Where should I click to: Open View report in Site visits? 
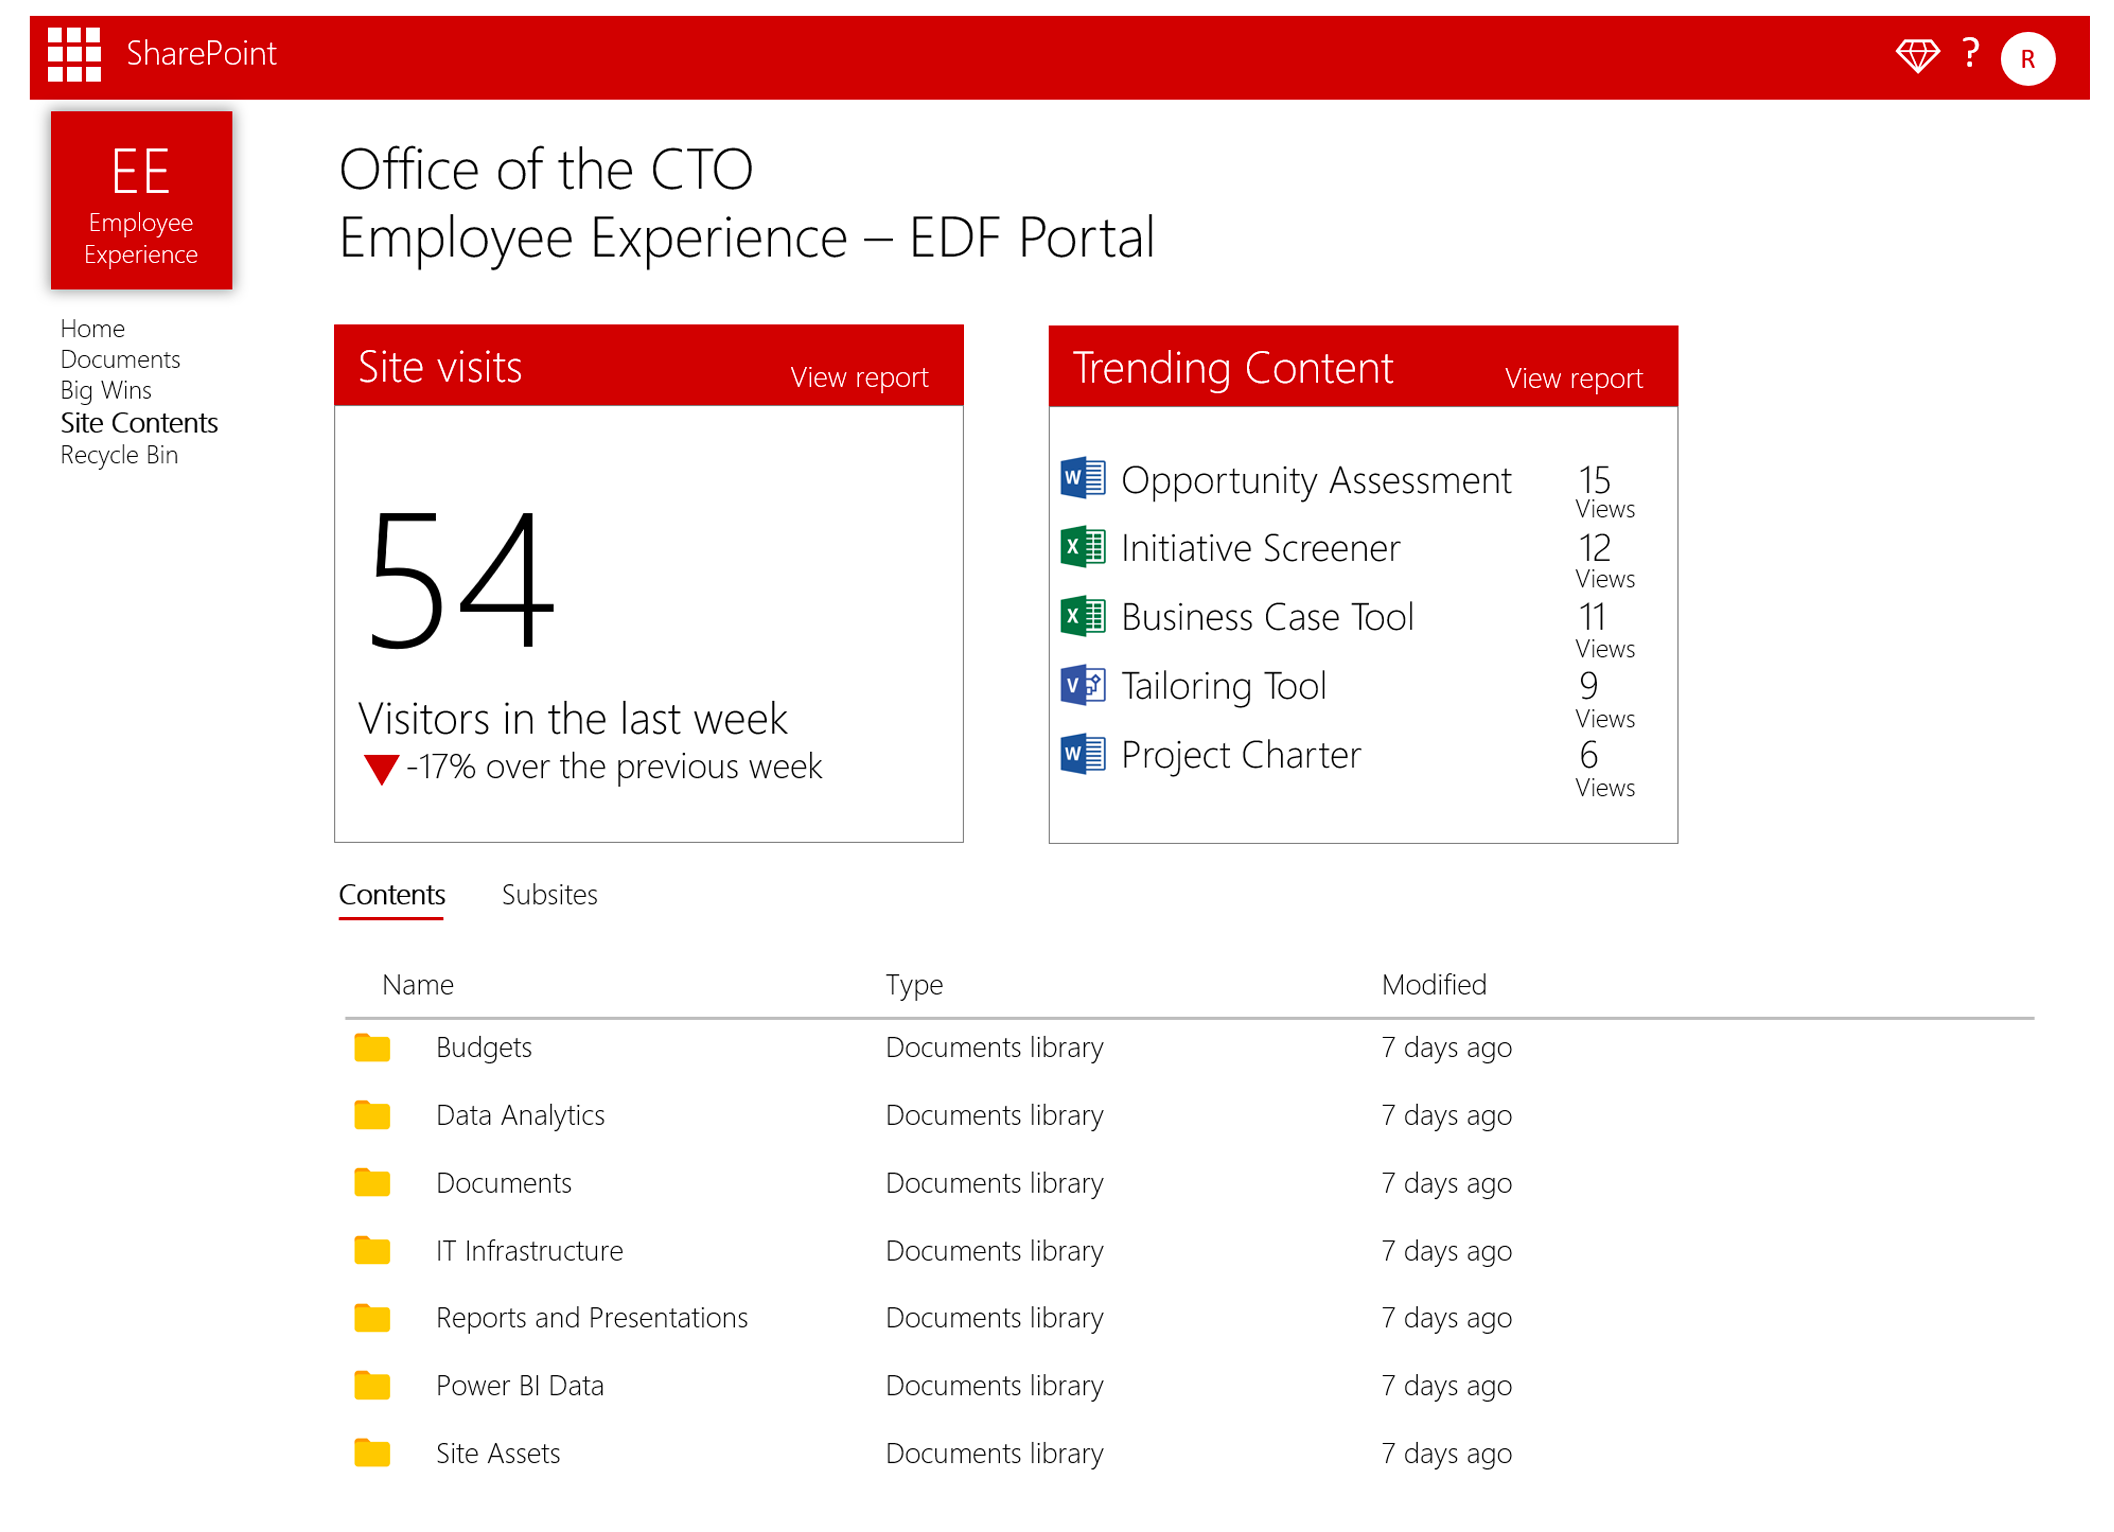coord(858,377)
